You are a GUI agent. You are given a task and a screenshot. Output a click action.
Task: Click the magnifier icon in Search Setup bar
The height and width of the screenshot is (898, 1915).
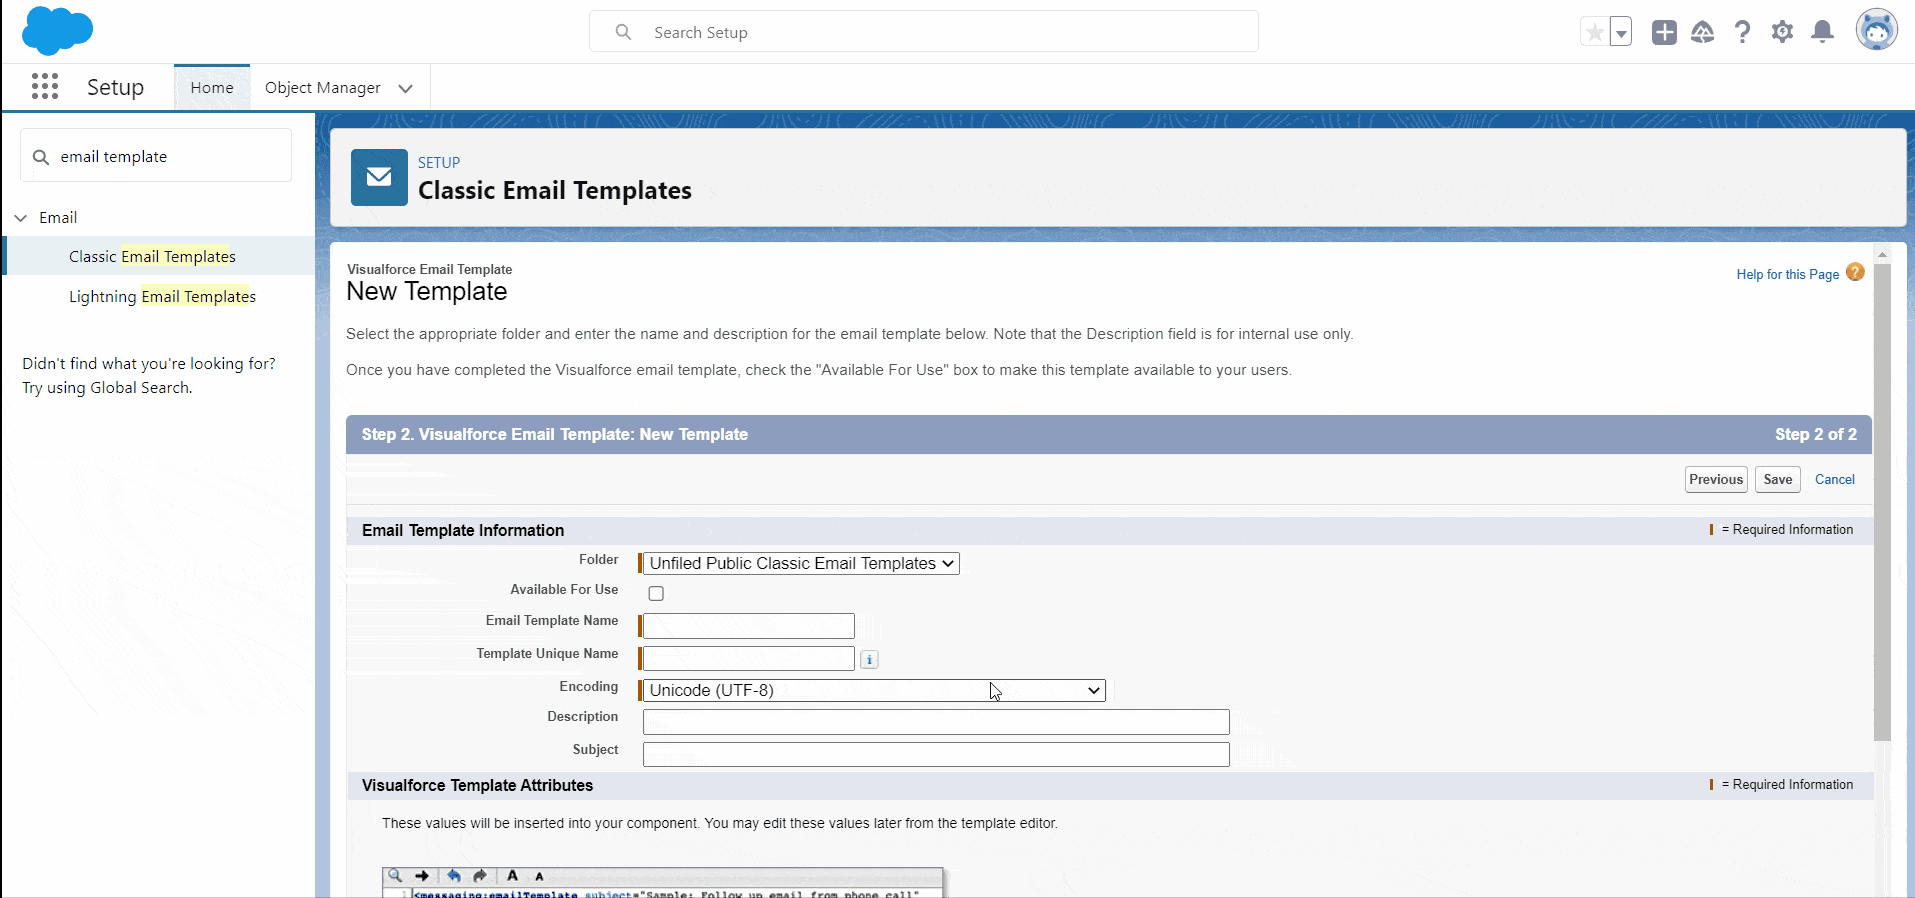click(x=623, y=32)
